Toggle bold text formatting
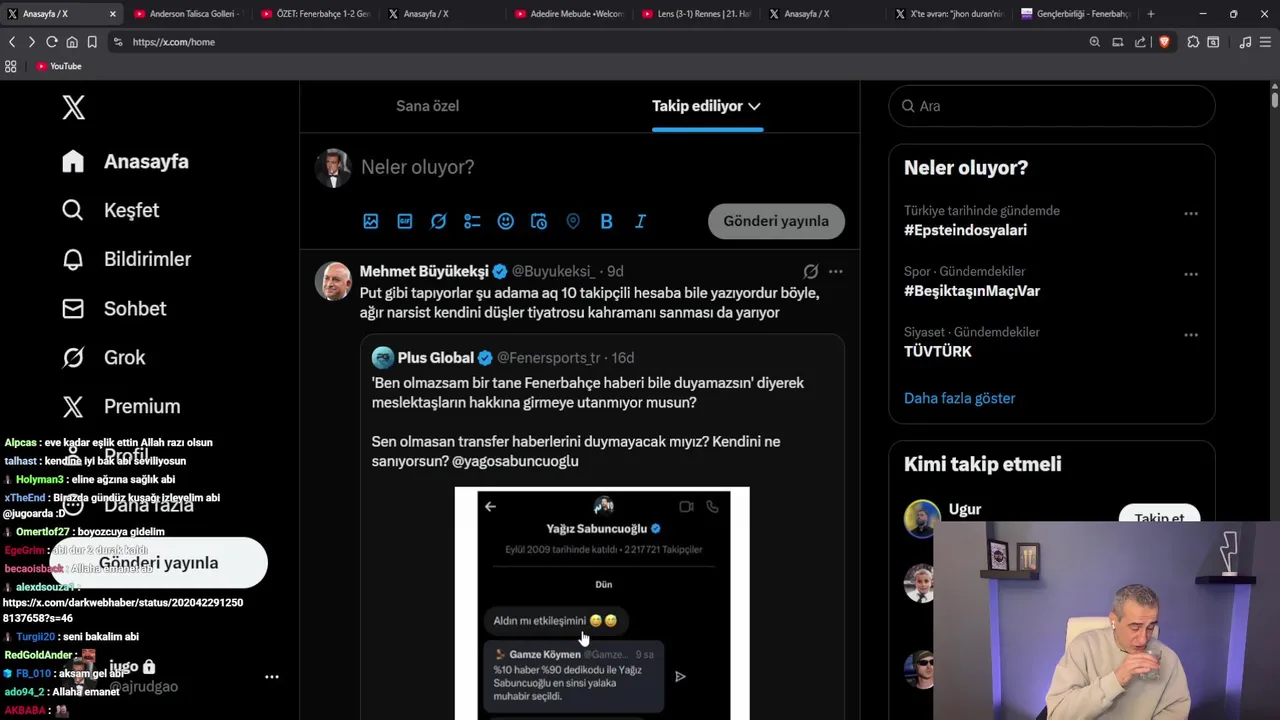 606,221
